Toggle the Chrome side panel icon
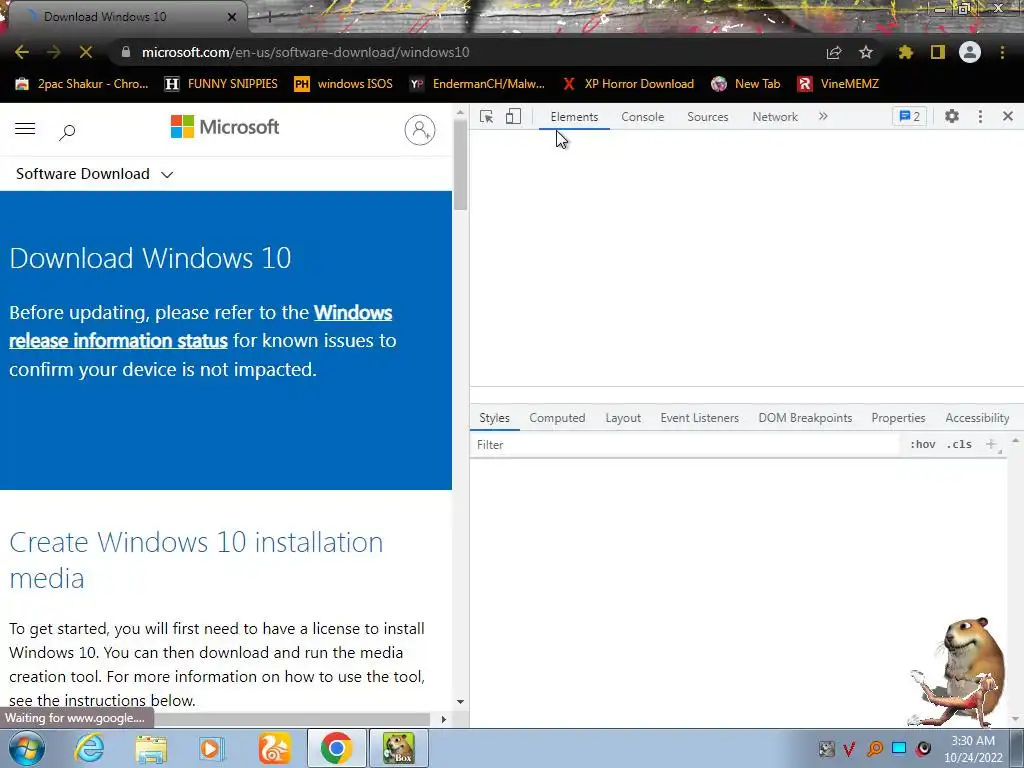1024x768 pixels. [x=938, y=52]
